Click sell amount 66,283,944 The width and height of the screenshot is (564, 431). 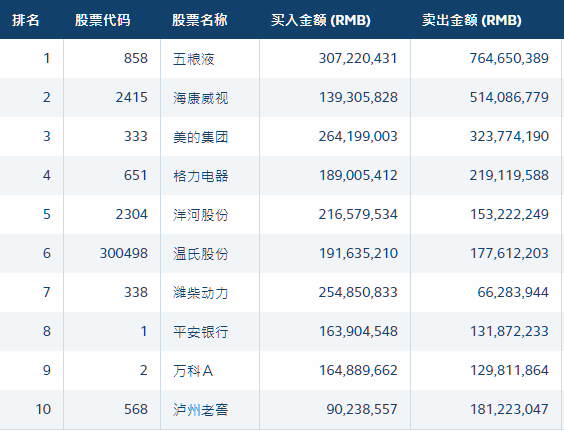tap(513, 292)
